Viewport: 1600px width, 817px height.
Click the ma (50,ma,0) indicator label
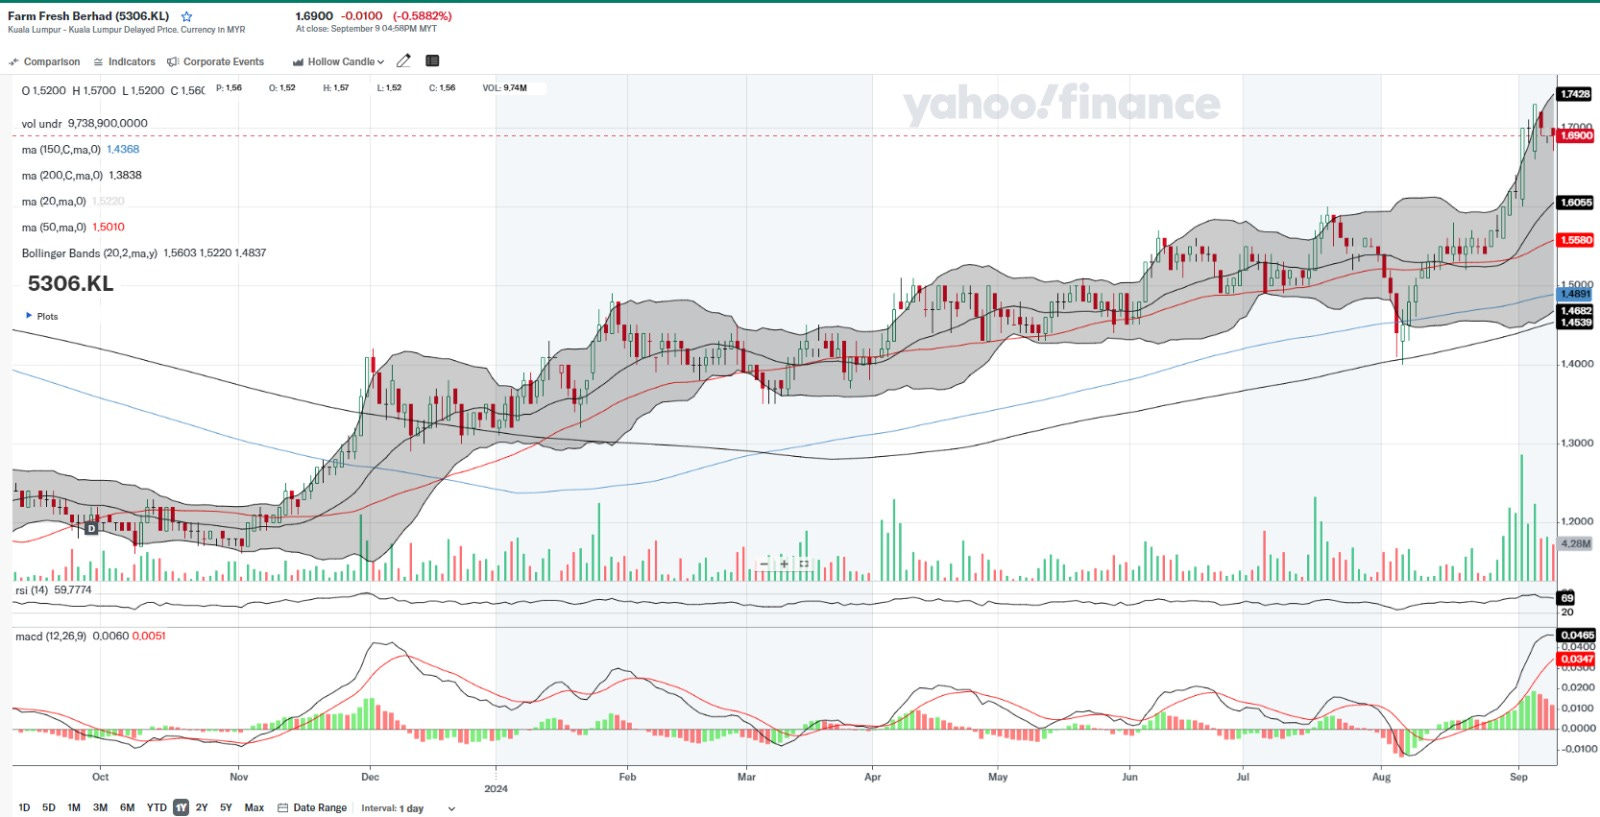click(x=54, y=228)
